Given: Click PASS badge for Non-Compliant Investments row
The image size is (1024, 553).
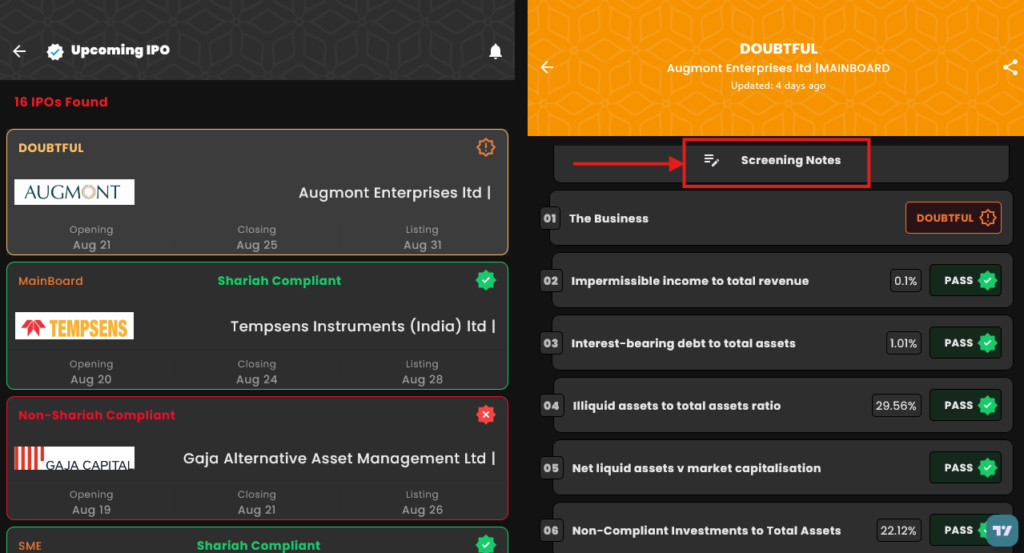Looking at the screenshot, I should pyautogui.click(x=965, y=530).
